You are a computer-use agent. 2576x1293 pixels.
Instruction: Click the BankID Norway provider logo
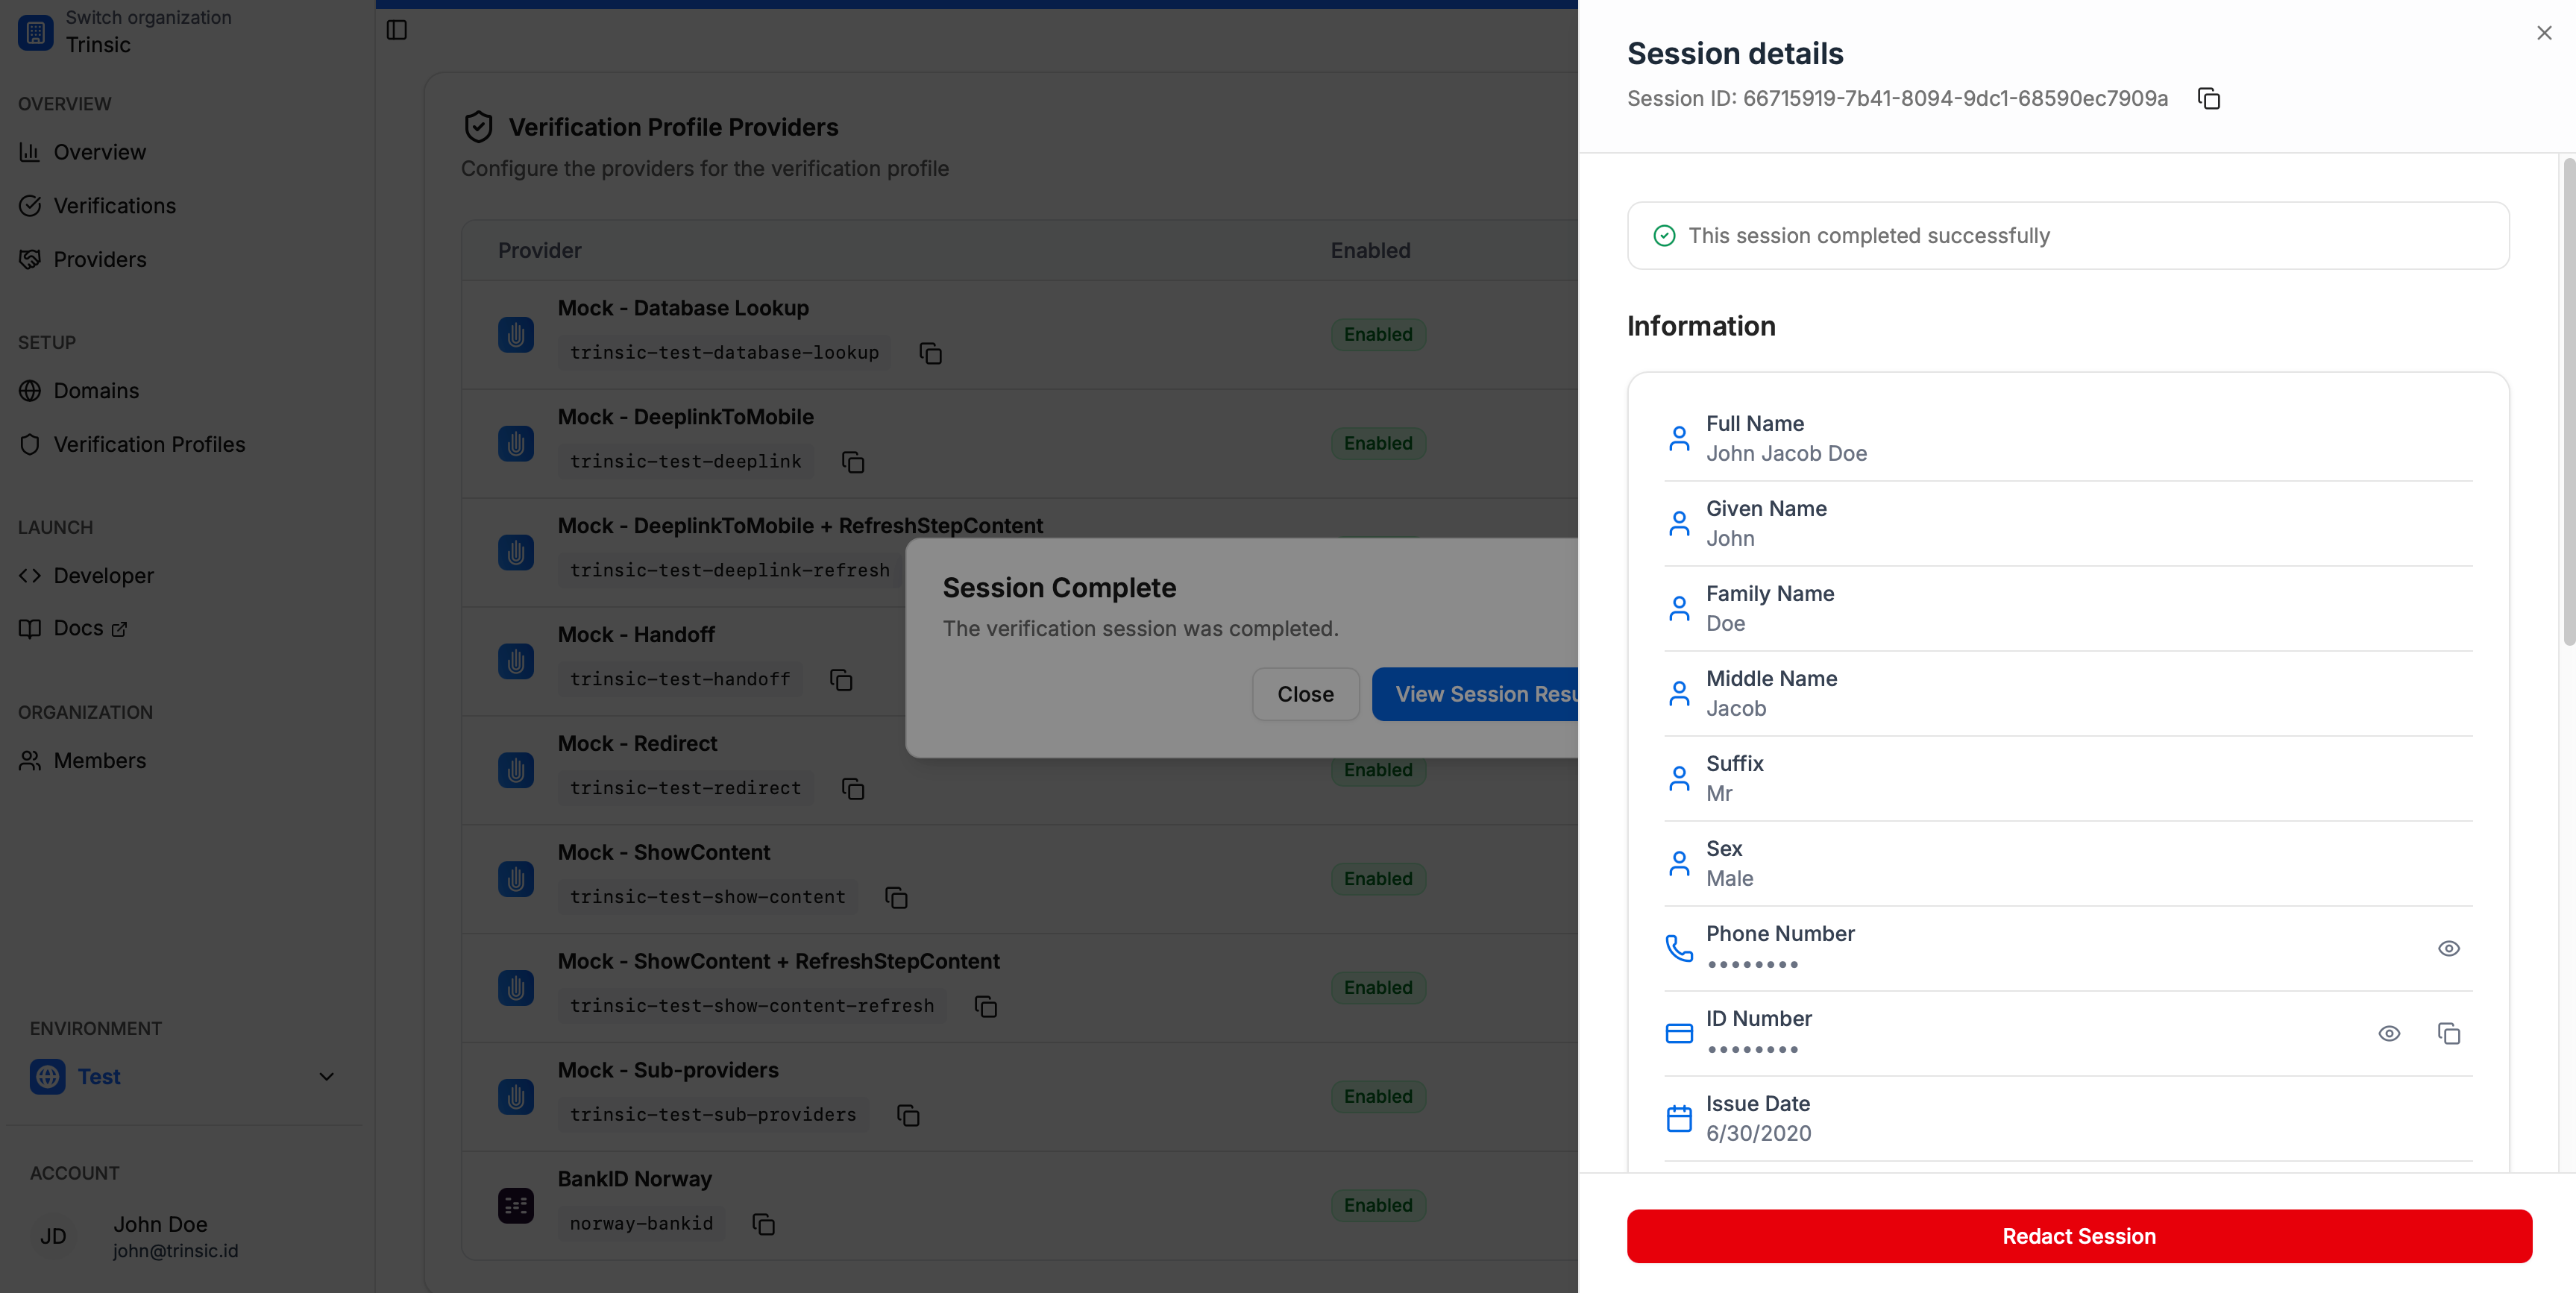point(516,1205)
